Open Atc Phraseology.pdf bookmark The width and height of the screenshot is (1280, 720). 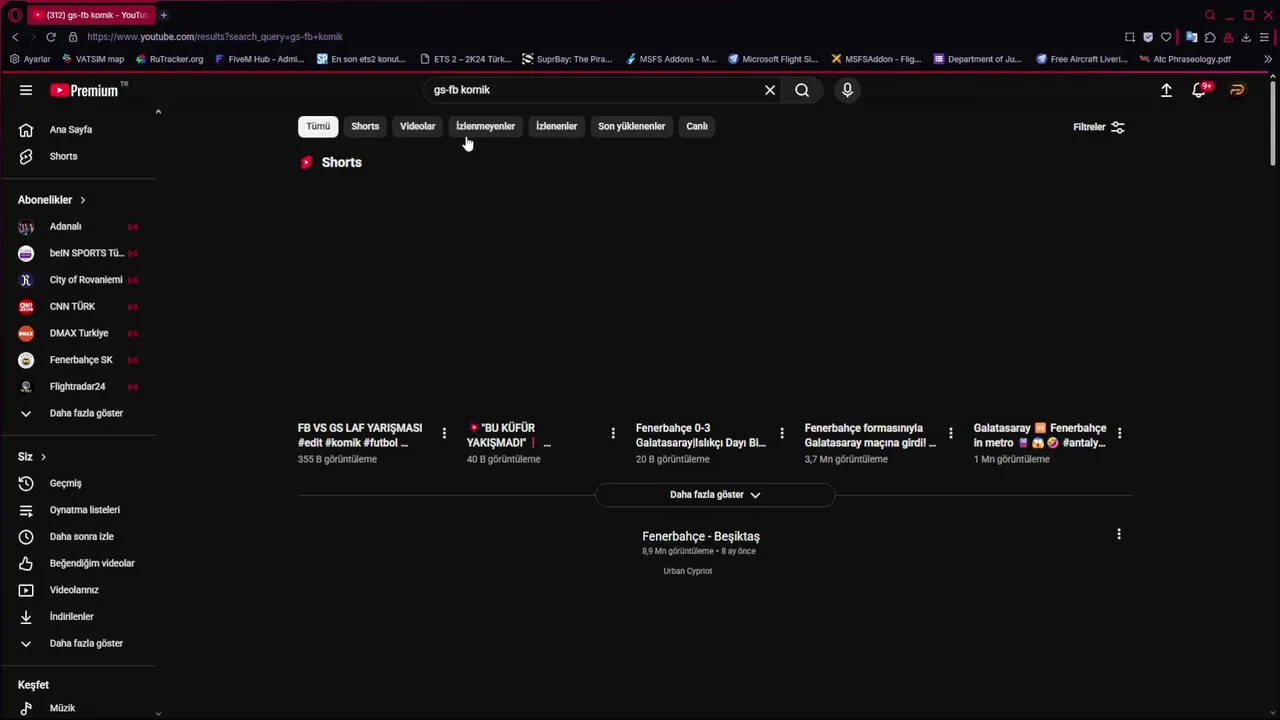click(x=1184, y=59)
